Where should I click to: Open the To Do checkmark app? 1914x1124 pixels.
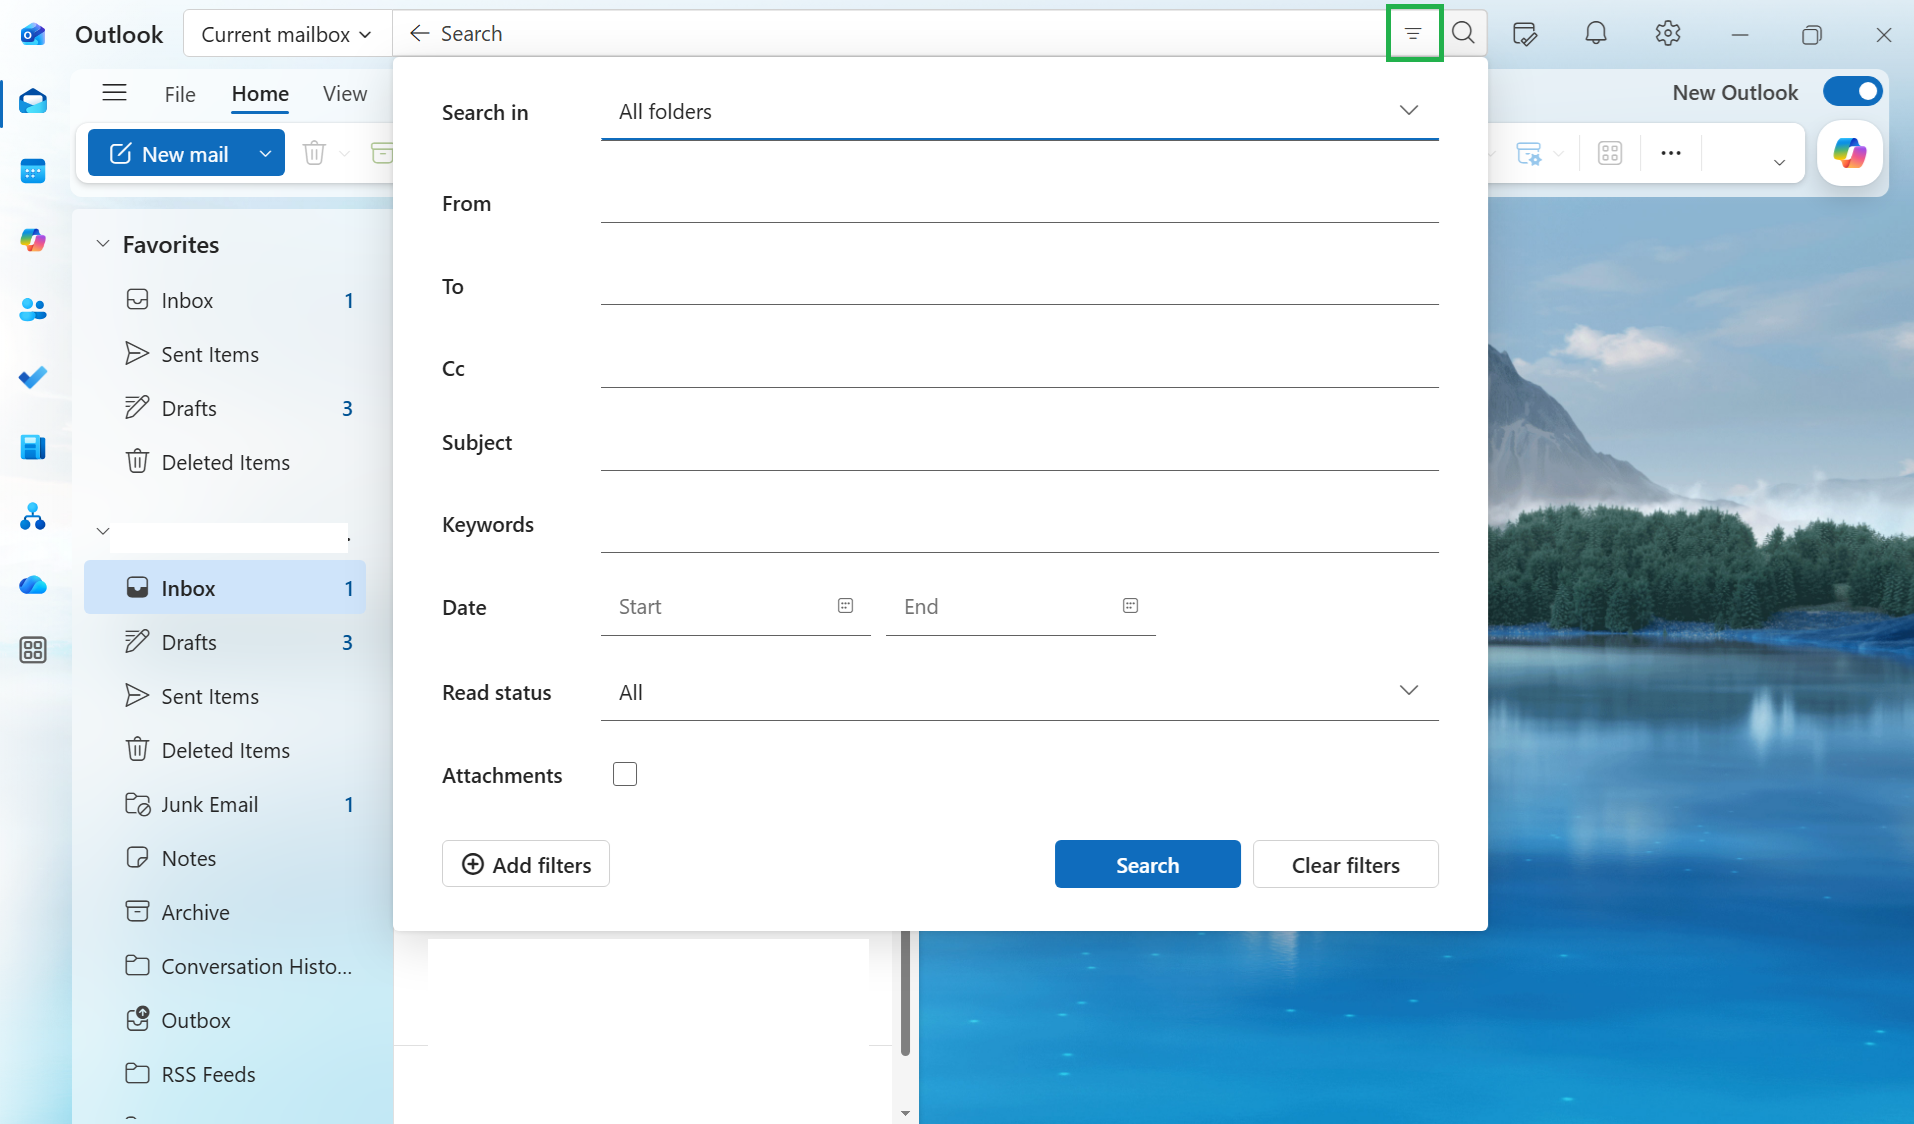click(33, 378)
